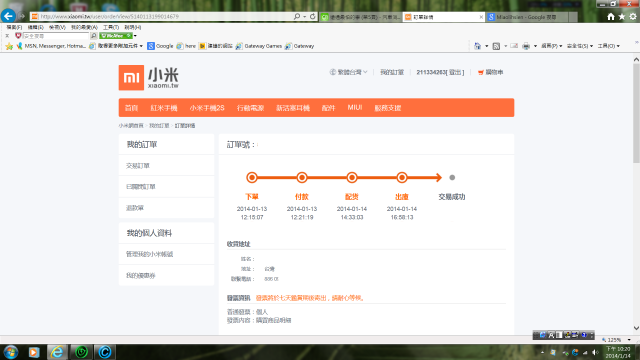Expand the address bar search dropdown arrow
This screenshot has width=640, height=360.
304,17
